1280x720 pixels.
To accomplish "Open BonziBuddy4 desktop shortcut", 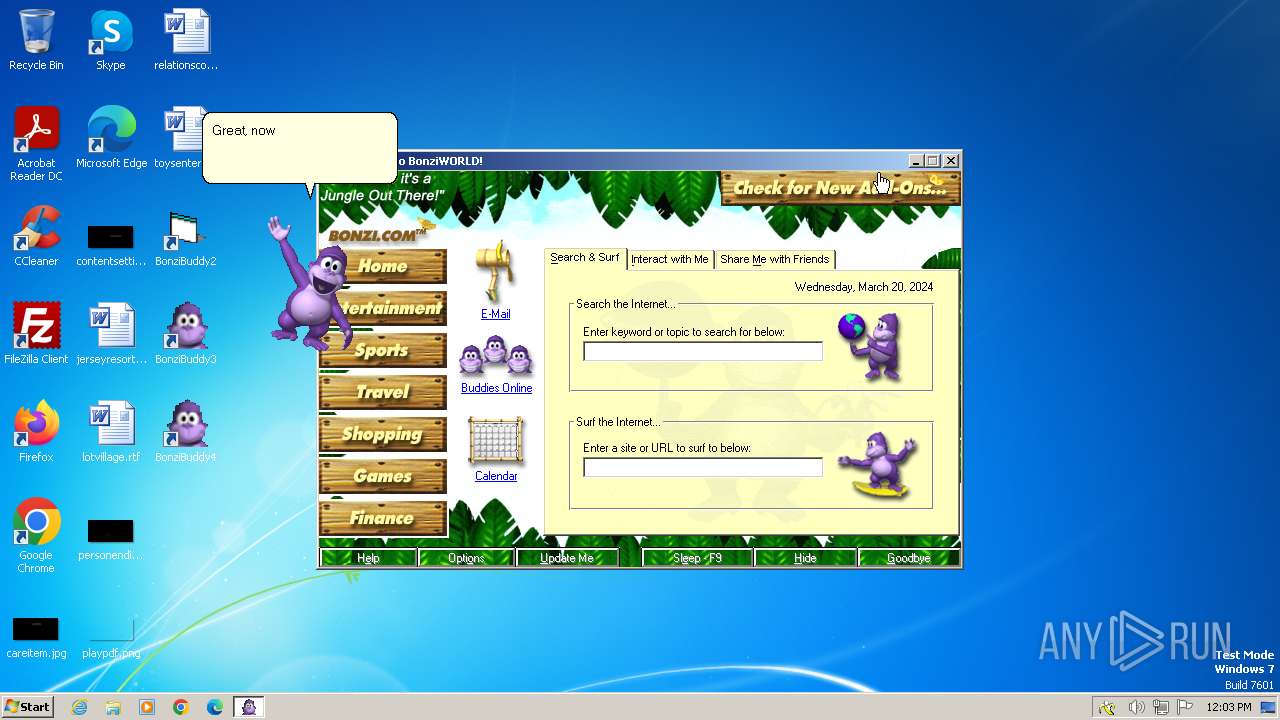I will [x=186, y=433].
